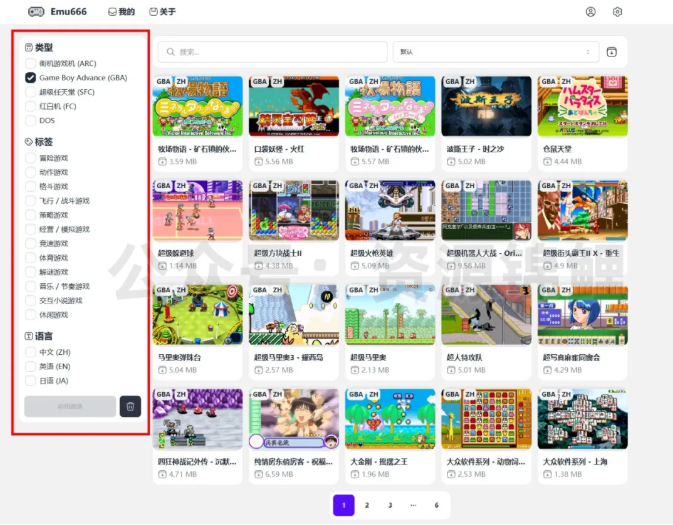The height and width of the screenshot is (525, 673).
Task: Click download icon next to 1.14 MB
Action: tap(162, 266)
